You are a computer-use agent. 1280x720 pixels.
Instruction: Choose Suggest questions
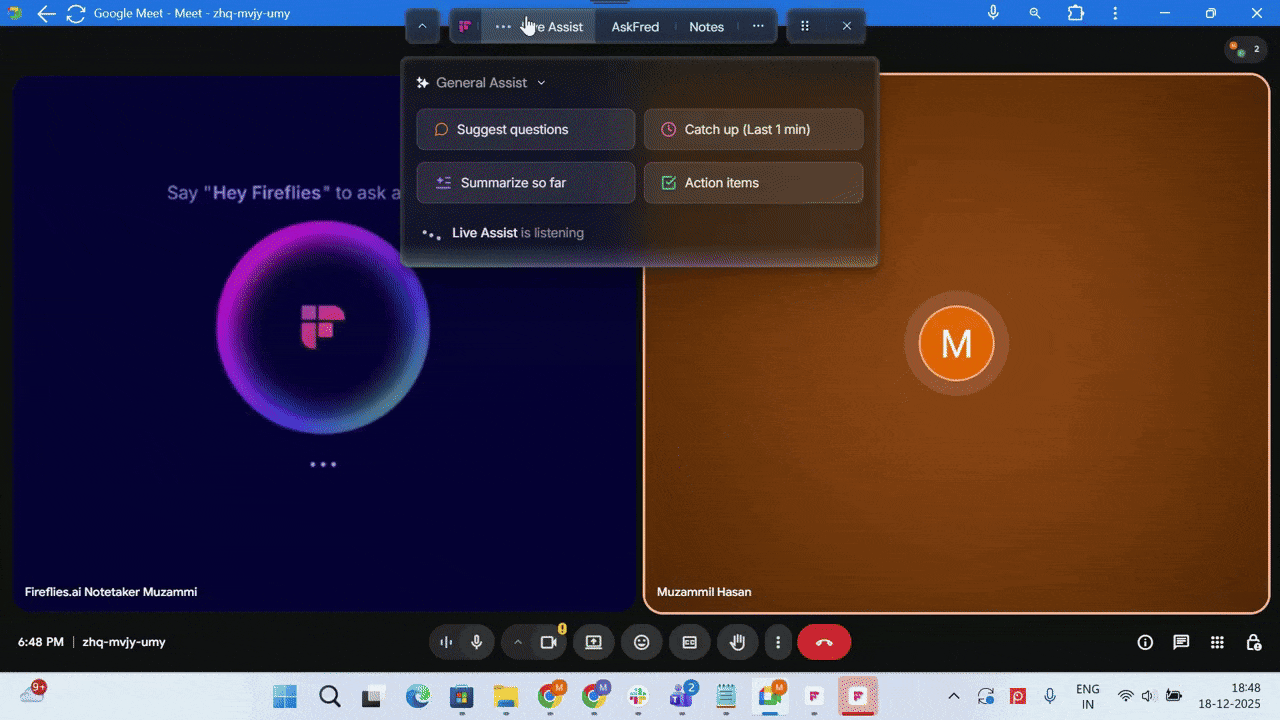(x=525, y=129)
